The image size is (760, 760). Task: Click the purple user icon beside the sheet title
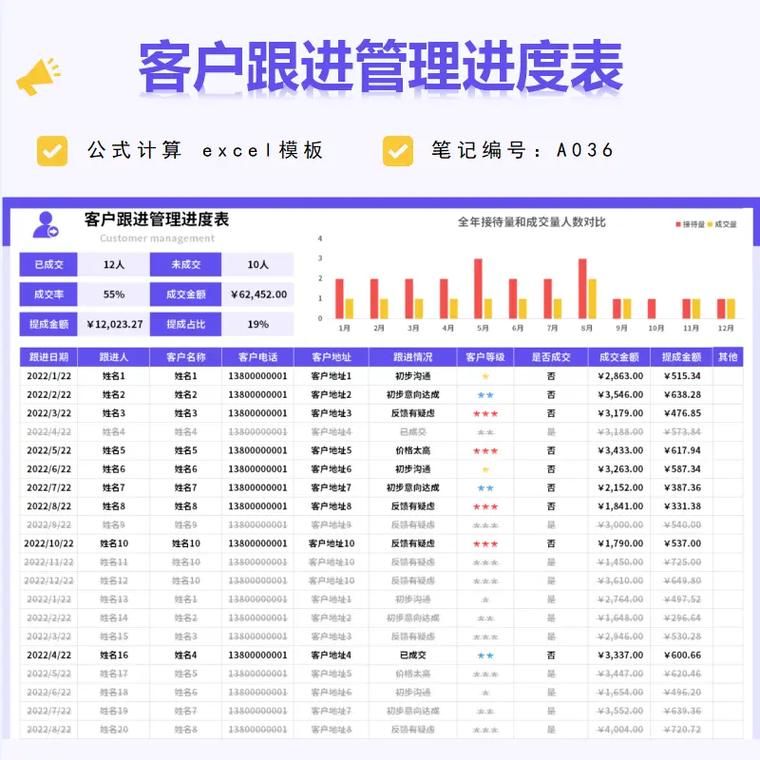(45, 225)
